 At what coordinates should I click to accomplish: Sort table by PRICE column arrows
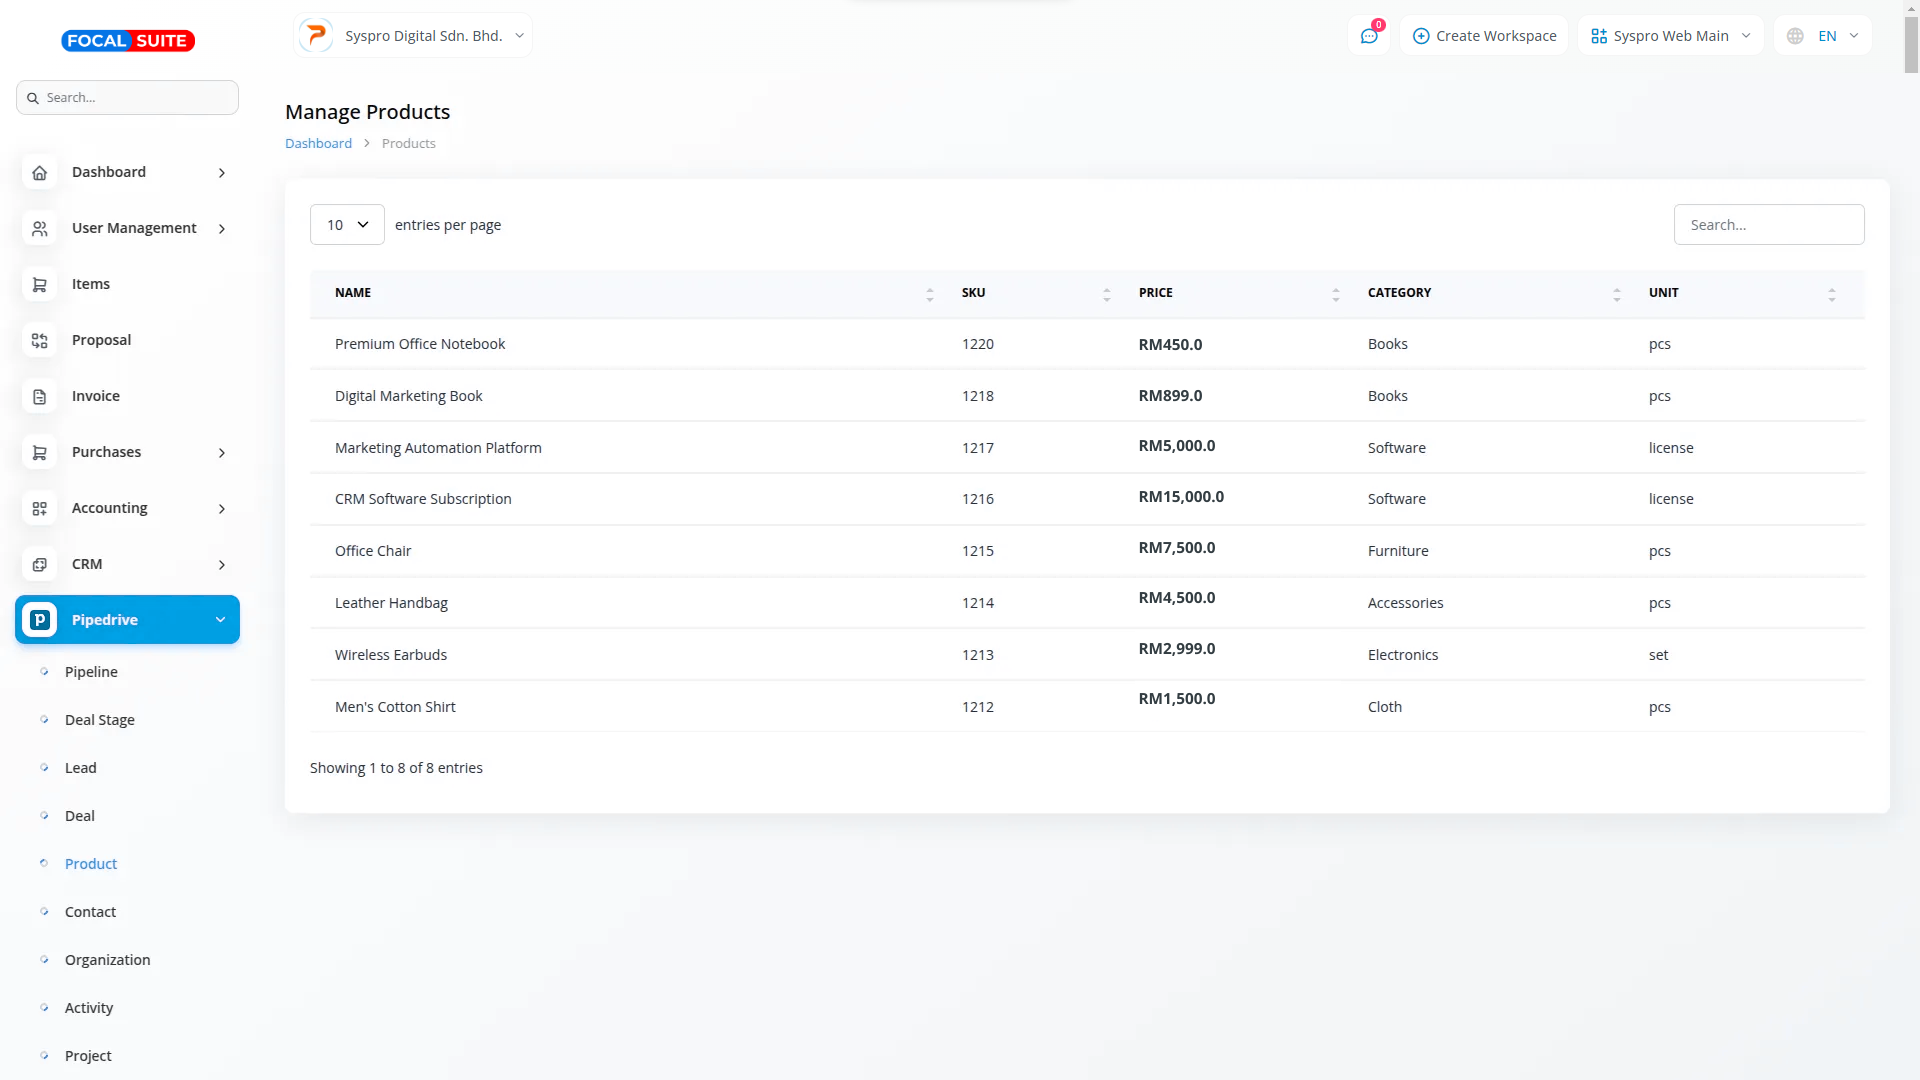click(x=1335, y=294)
